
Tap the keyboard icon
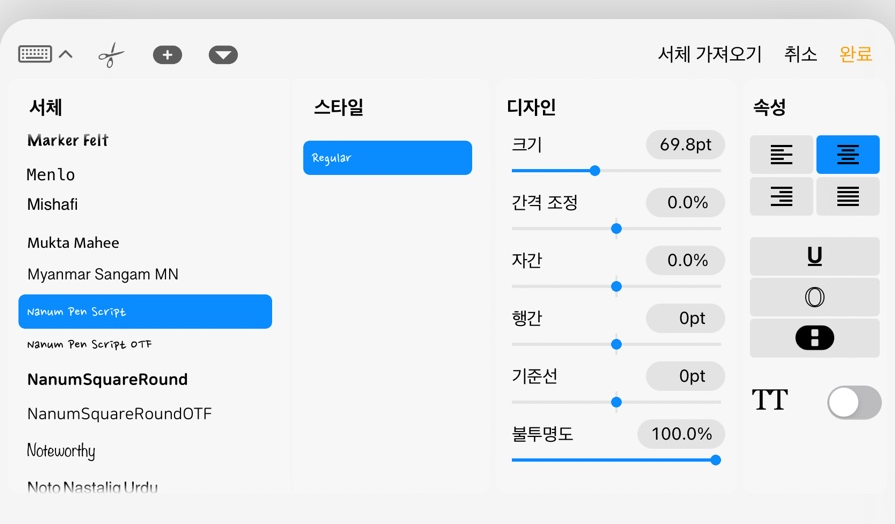[x=35, y=54]
